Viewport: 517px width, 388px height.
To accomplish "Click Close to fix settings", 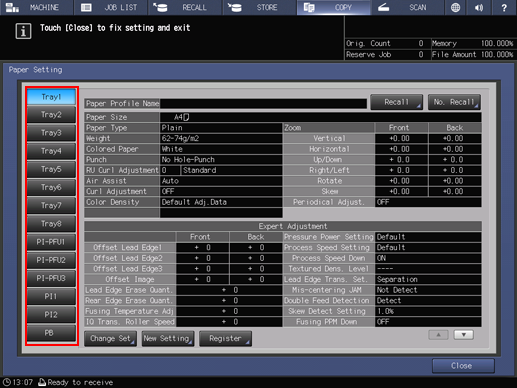I will point(463,366).
